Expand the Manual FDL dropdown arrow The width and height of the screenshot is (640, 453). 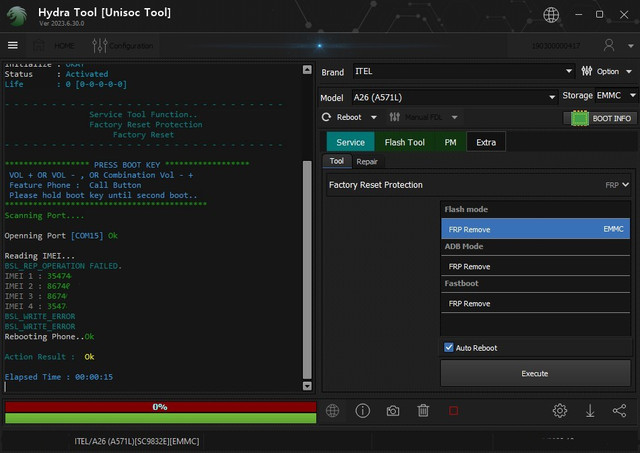pos(454,118)
